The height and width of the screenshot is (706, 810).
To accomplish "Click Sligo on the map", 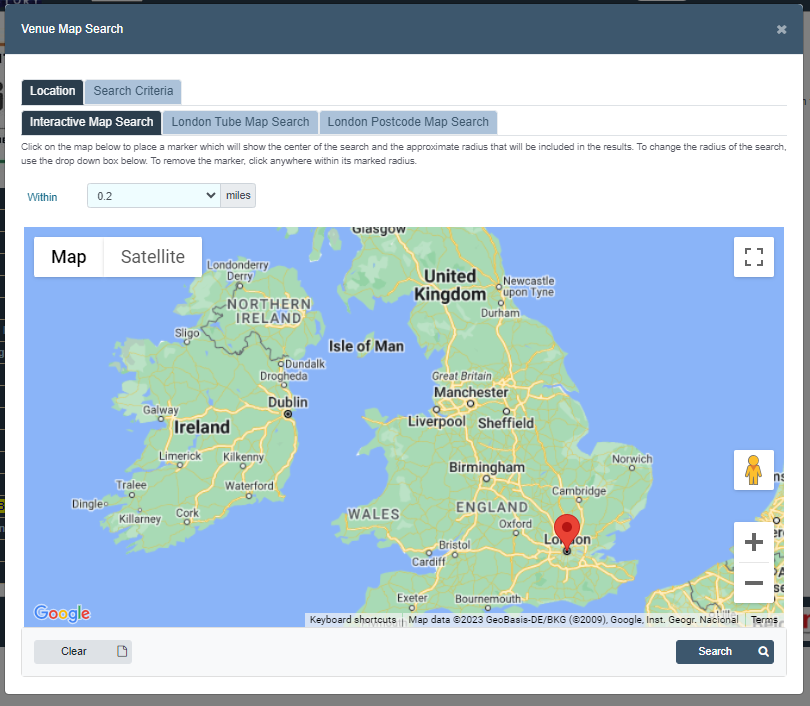I will point(186,333).
